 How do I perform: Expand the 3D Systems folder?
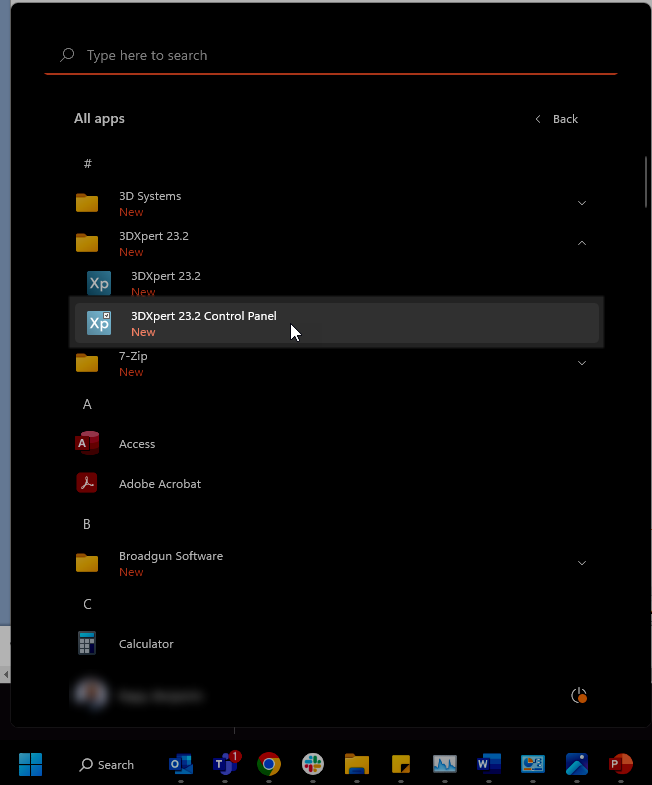581,203
